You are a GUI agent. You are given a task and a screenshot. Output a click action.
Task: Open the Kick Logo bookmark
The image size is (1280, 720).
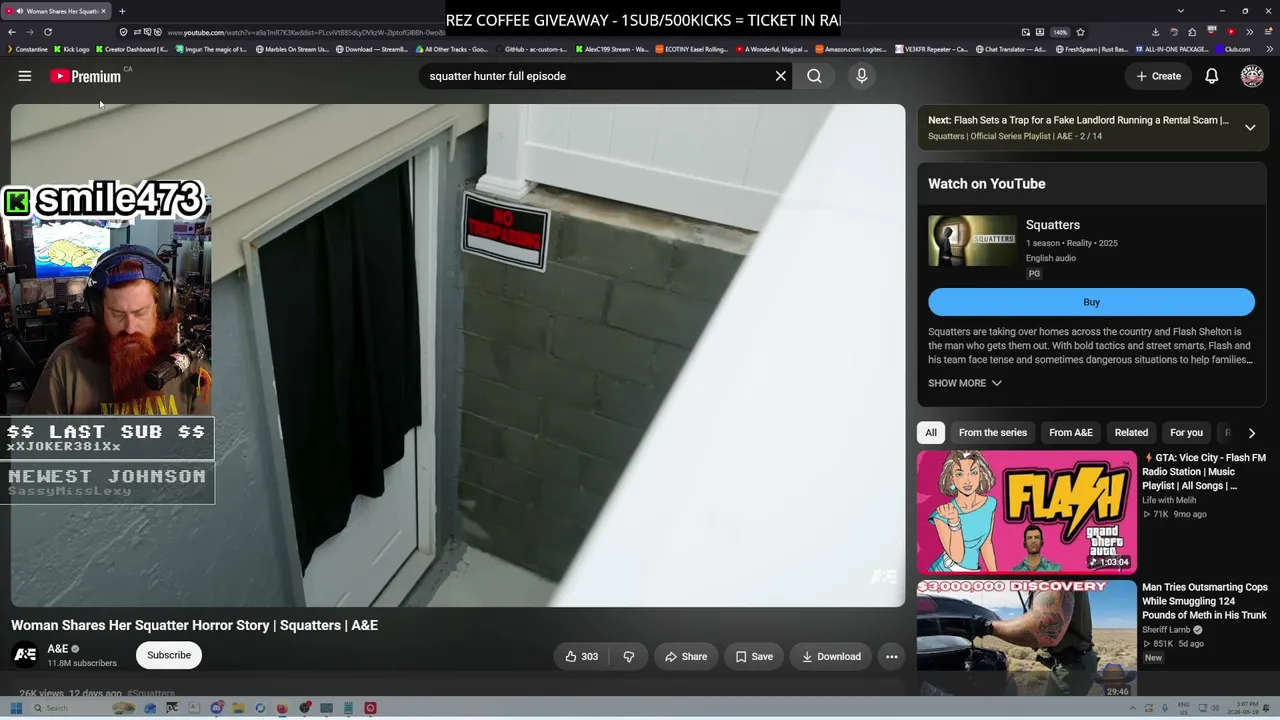[x=71, y=49]
